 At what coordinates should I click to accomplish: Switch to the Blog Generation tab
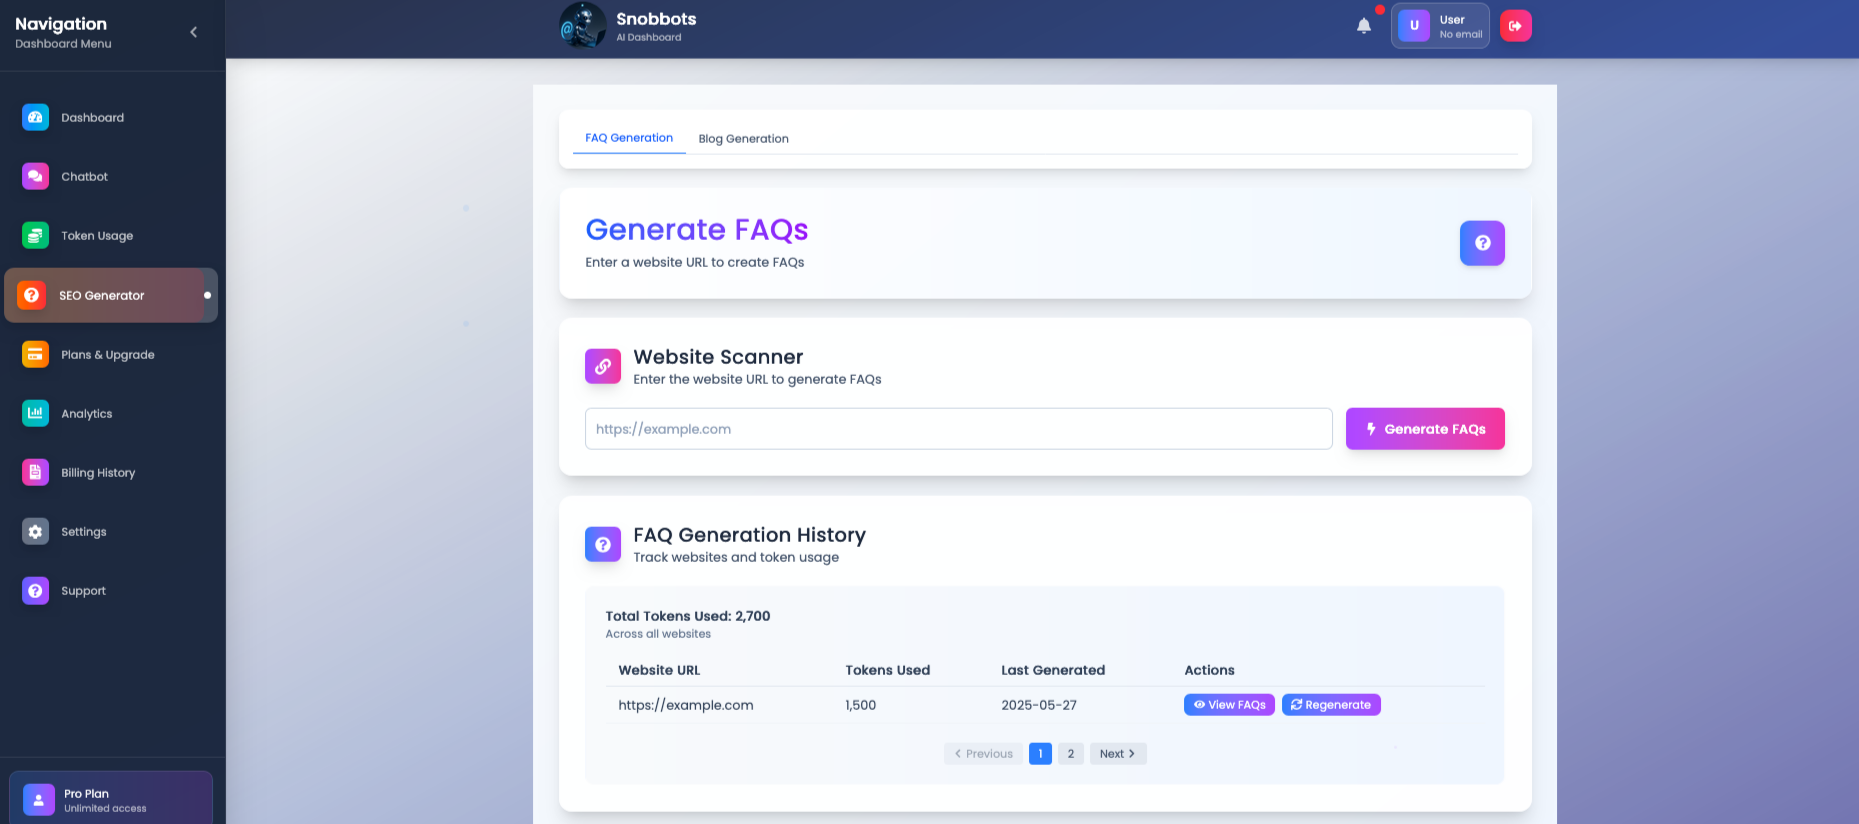pyautogui.click(x=743, y=139)
